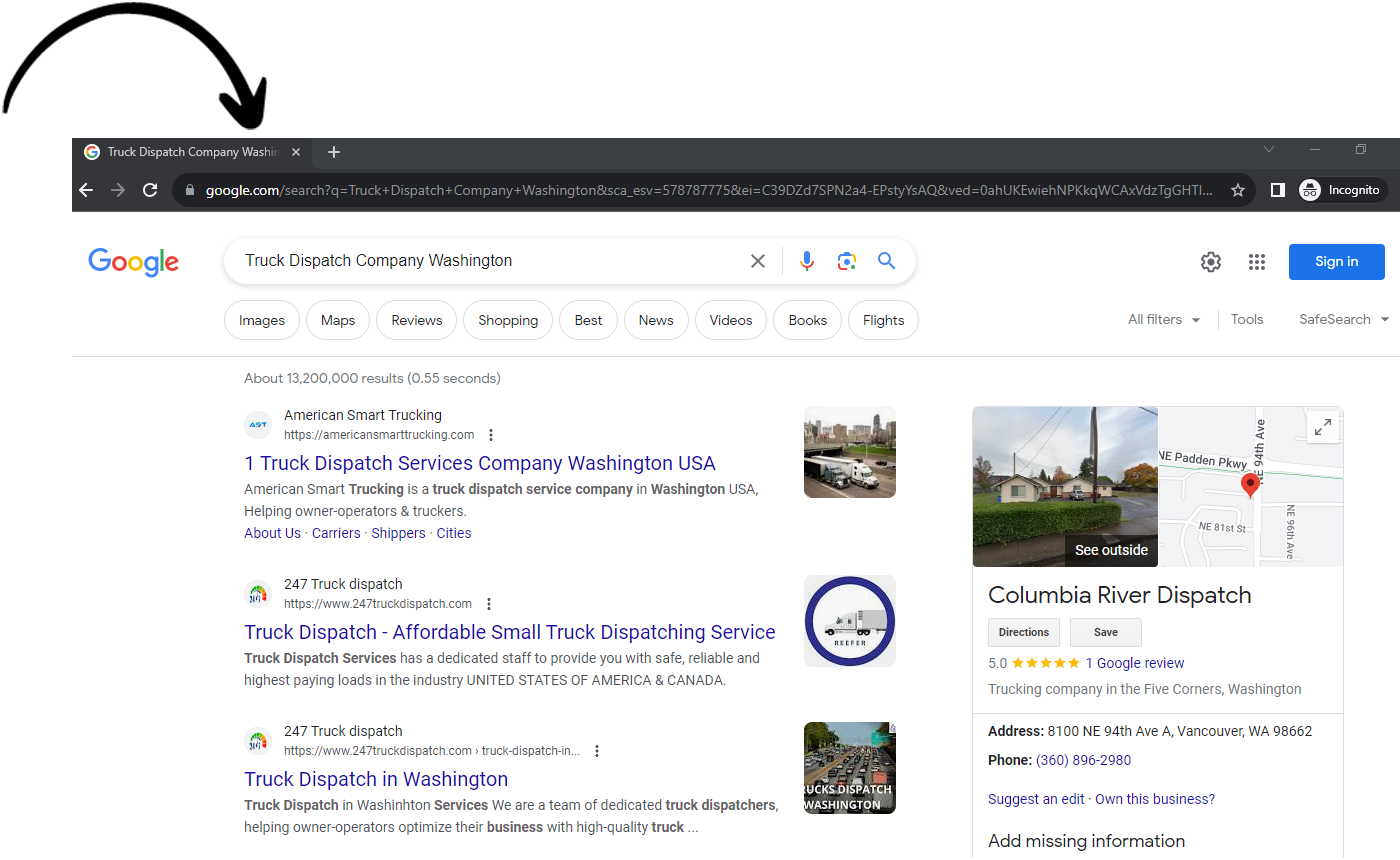This screenshot has height=860, width=1400.
Task: Expand the All filters dropdown
Action: point(1164,320)
